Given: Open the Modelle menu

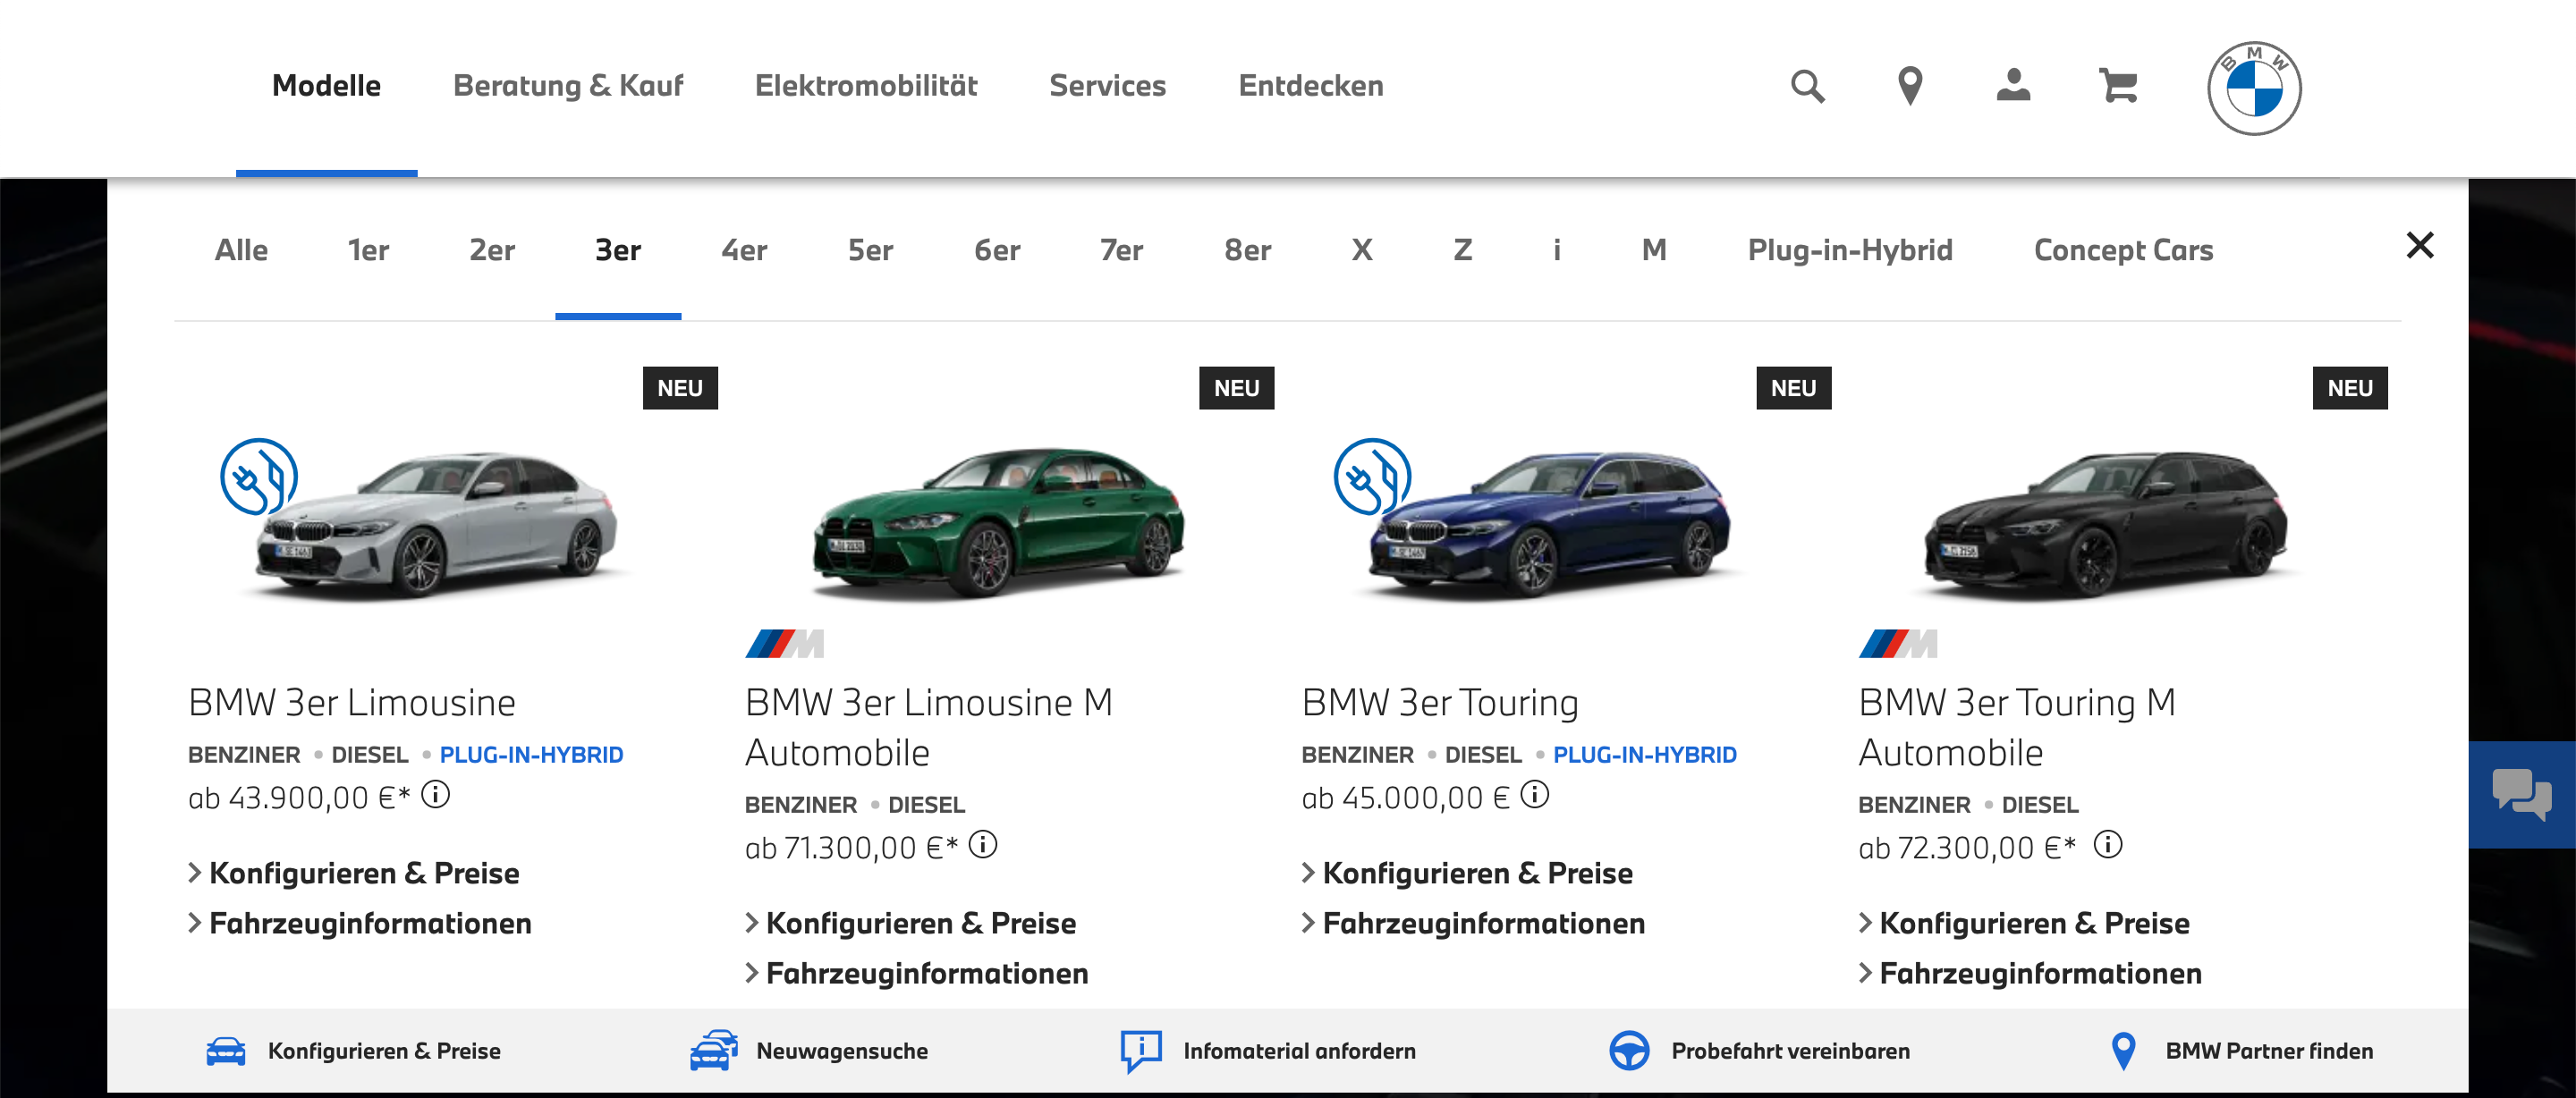Looking at the screenshot, I should click(x=326, y=86).
